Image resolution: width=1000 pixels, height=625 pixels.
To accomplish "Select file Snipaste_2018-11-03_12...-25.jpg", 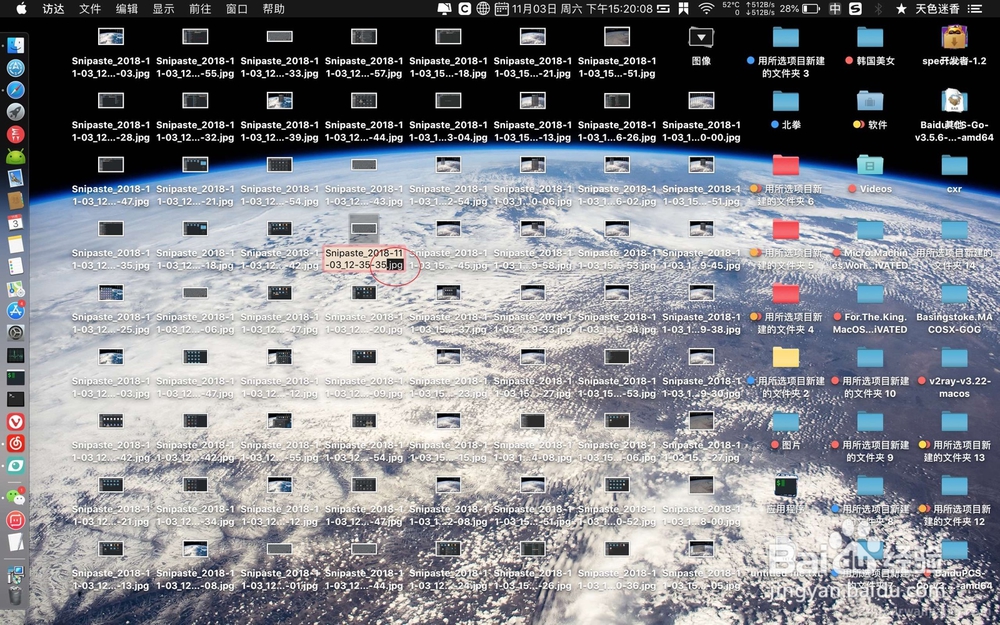I will pyautogui.click(x=111, y=293).
